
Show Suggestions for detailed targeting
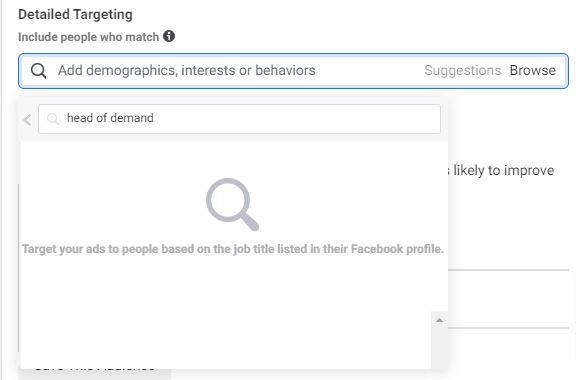pyautogui.click(x=462, y=70)
